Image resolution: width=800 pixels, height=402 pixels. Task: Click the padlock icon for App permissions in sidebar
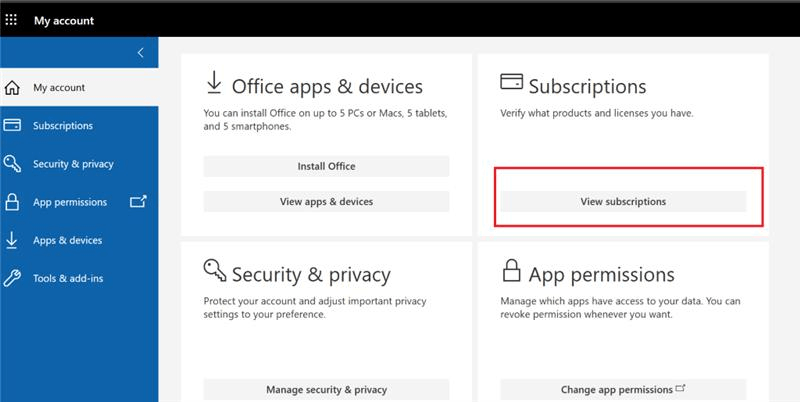[x=12, y=202]
